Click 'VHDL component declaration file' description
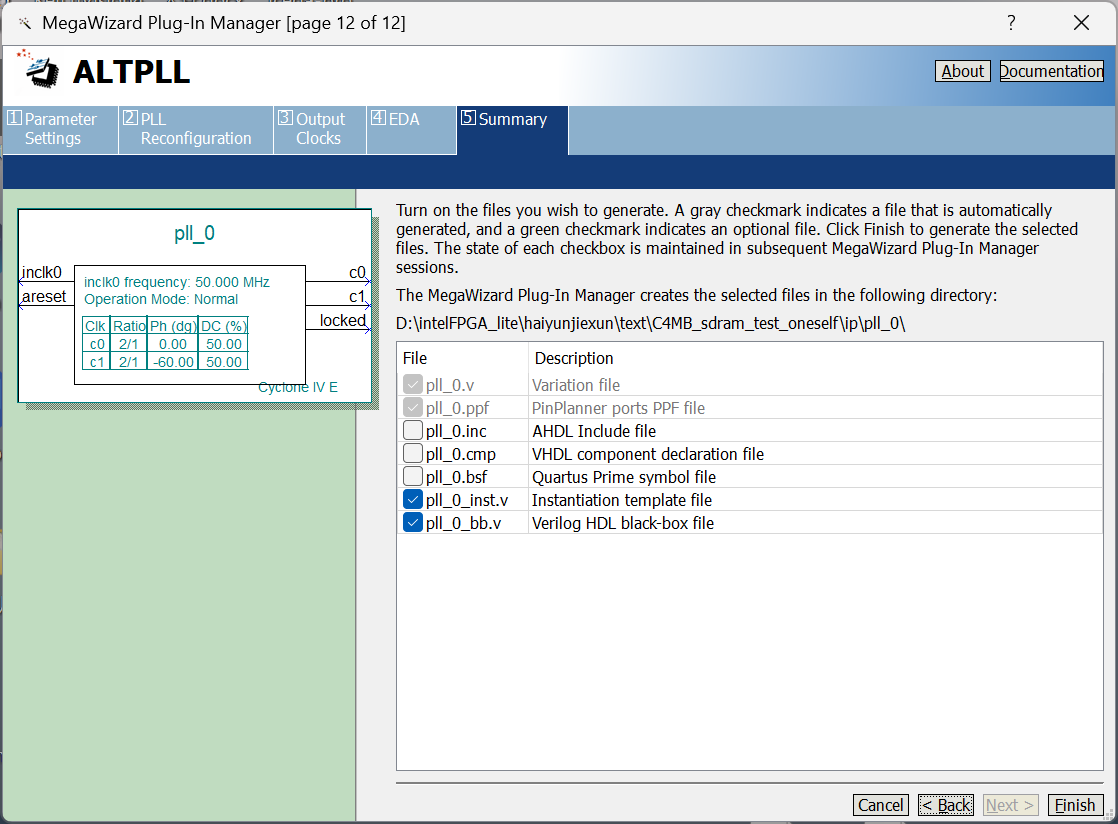 click(x=648, y=454)
